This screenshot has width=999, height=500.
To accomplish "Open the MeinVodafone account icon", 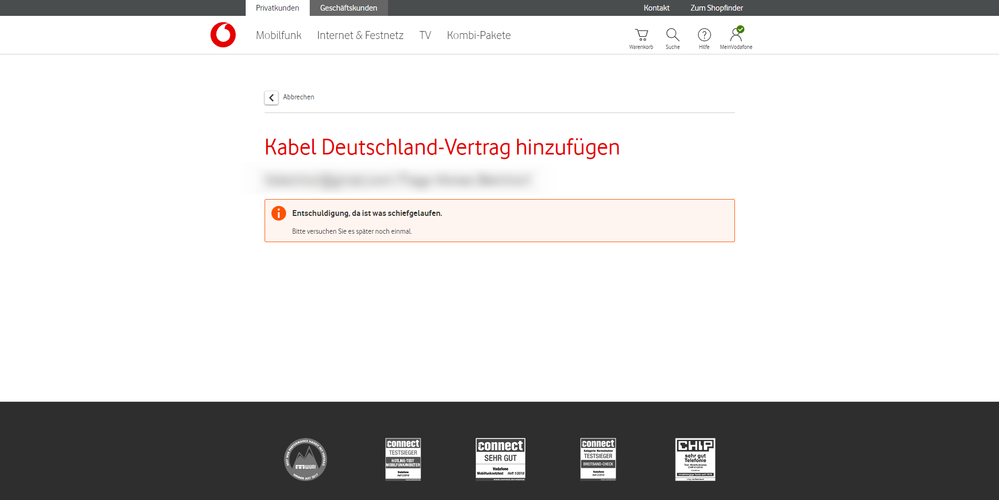I will point(736,34).
